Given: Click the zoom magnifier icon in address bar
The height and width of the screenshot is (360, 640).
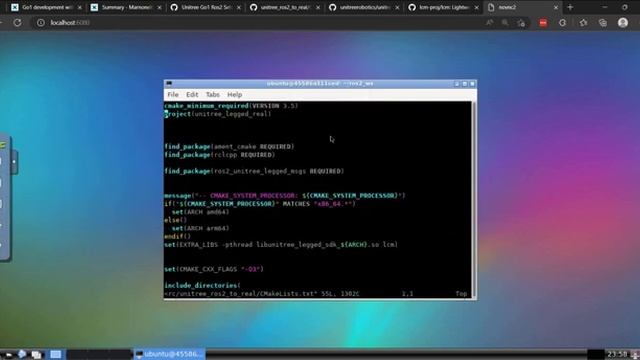Looking at the screenshot, I should click(505, 23).
